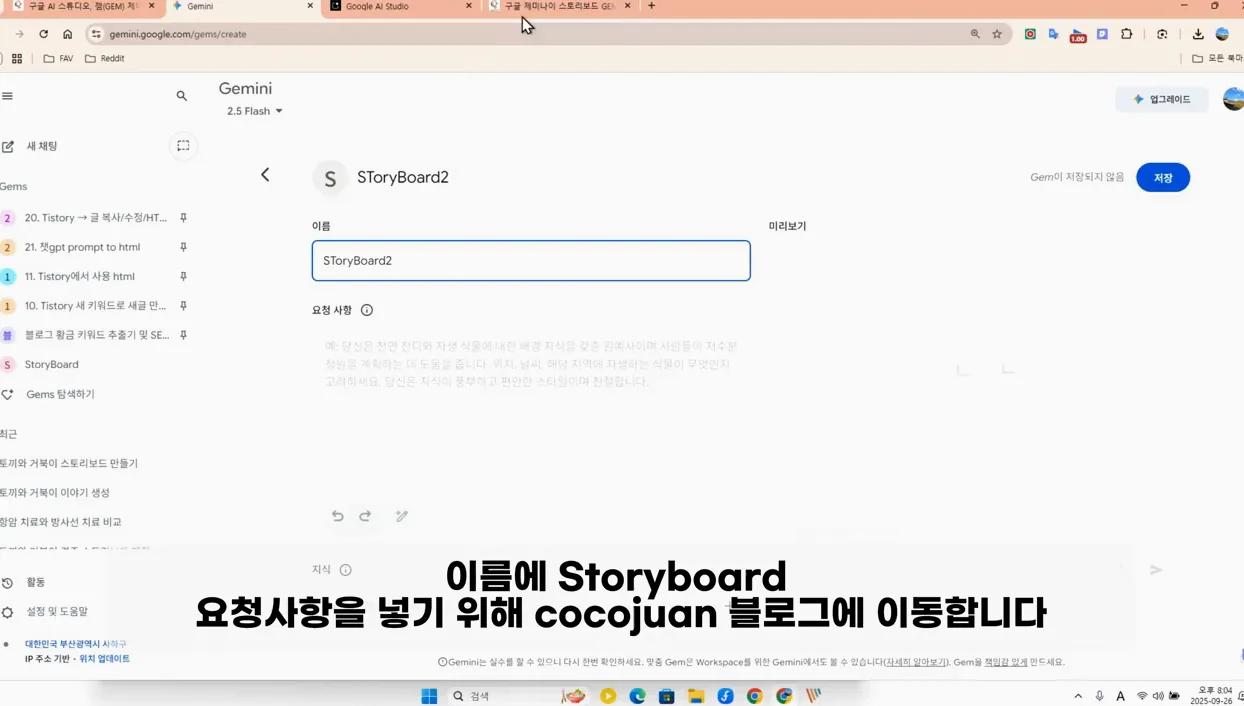Open the StoryBoard gem in sidebar

point(51,365)
